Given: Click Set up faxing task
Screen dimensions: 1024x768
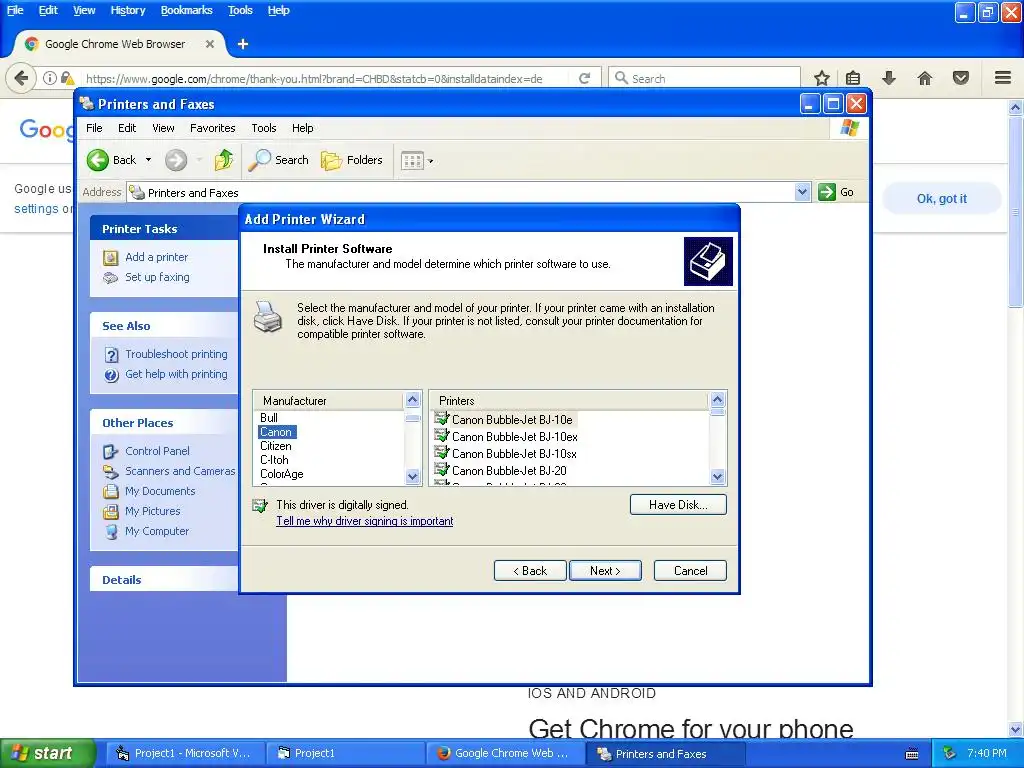Looking at the screenshot, I should [157, 277].
